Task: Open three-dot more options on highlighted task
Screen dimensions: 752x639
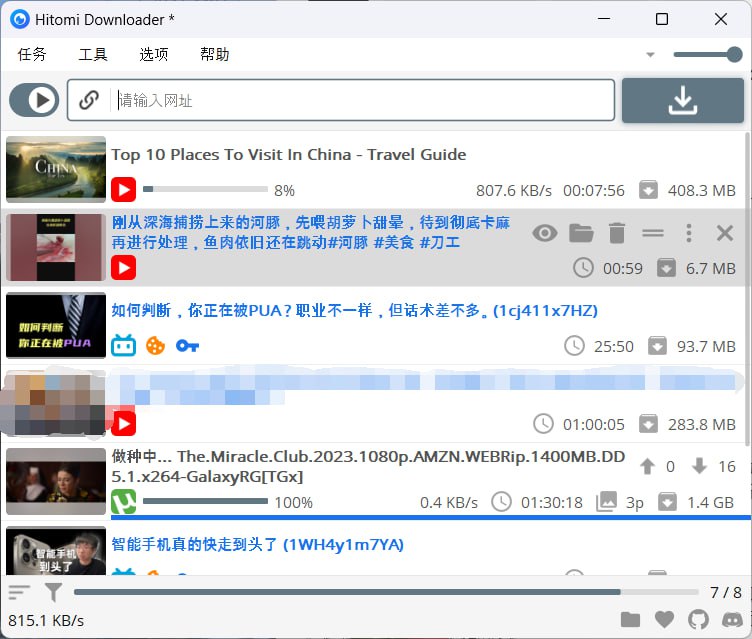Action: pos(689,233)
